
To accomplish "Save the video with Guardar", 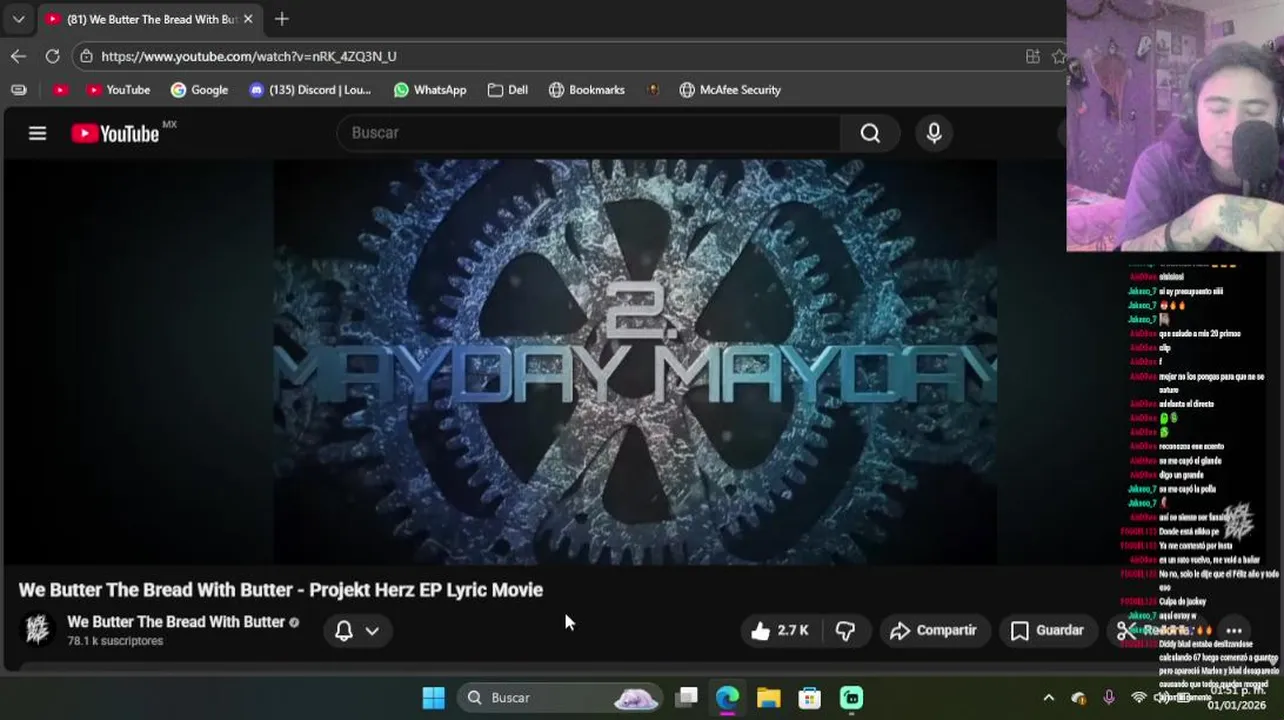I will [1047, 631].
